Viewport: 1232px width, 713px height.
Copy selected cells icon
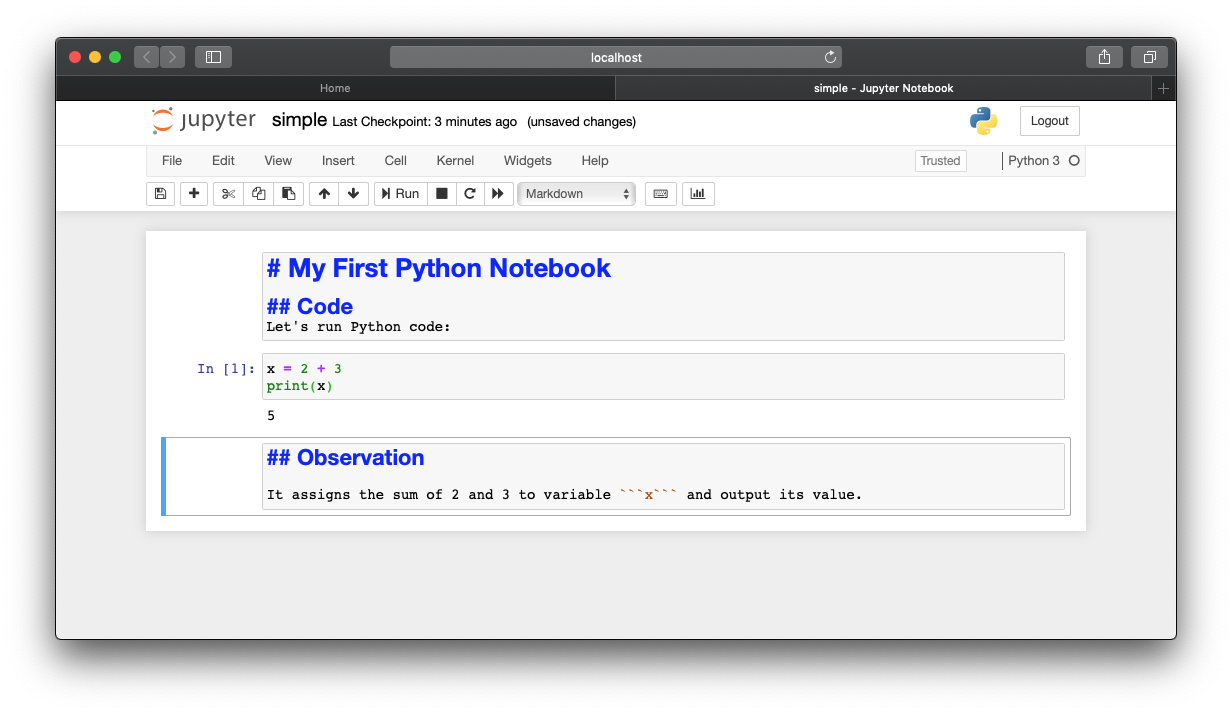point(259,194)
